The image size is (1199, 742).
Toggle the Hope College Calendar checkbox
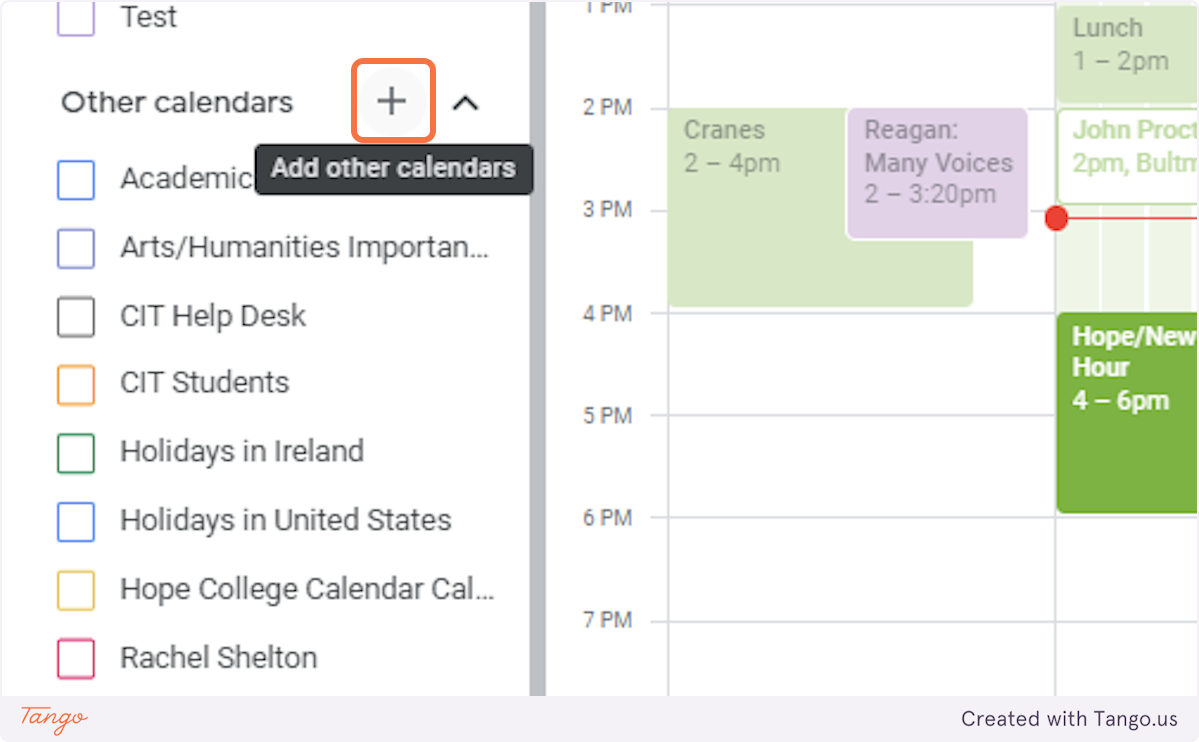point(76,590)
